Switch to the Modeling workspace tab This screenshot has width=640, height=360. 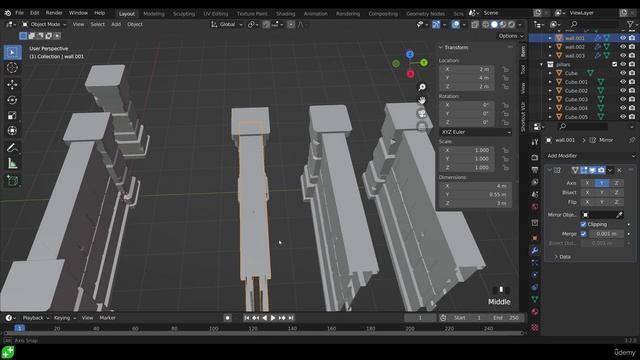(x=154, y=13)
